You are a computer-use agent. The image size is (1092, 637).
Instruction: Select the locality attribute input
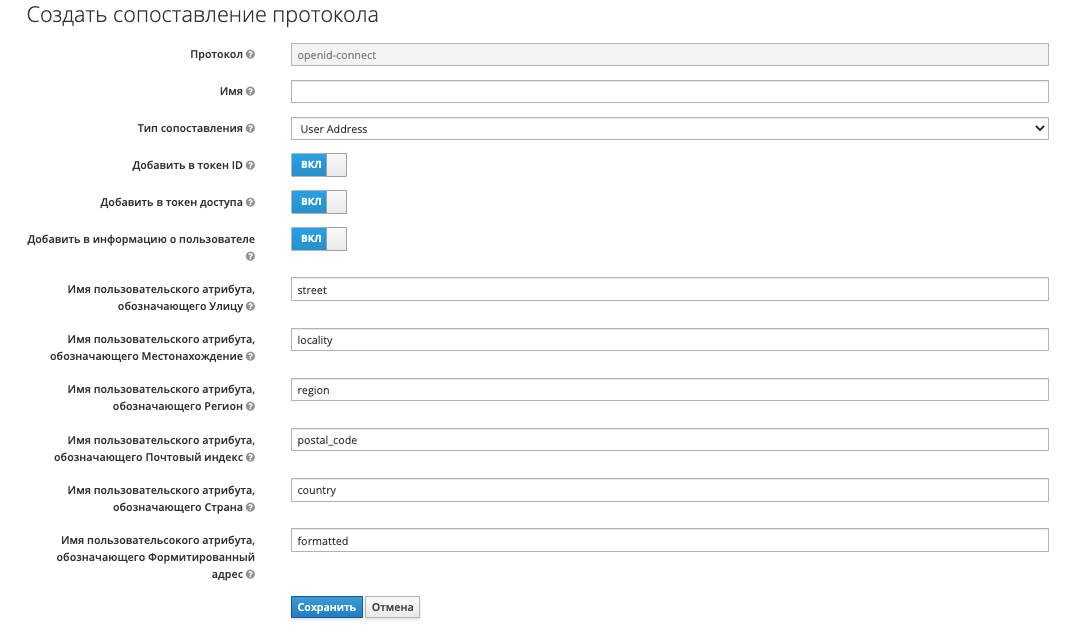click(669, 340)
